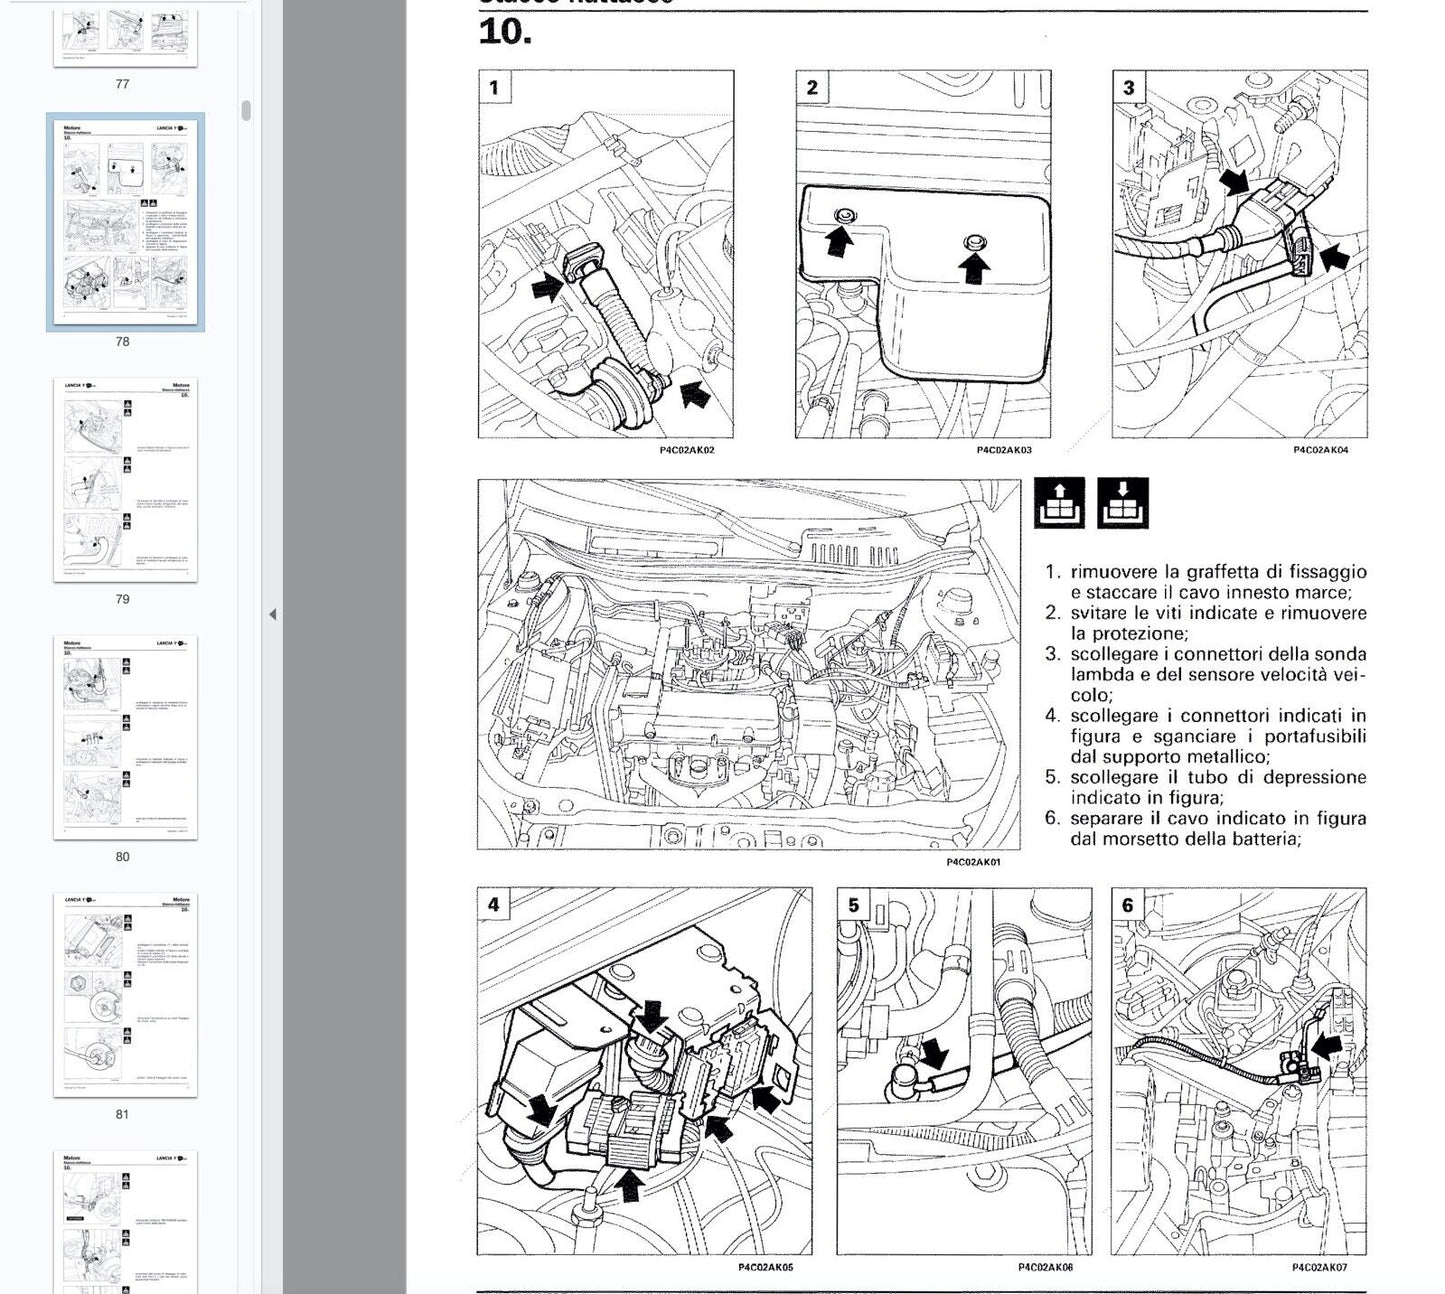The height and width of the screenshot is (1294, 1445).
Task: Click the thumbnail panel scrollbar handle
Action: 246,111
